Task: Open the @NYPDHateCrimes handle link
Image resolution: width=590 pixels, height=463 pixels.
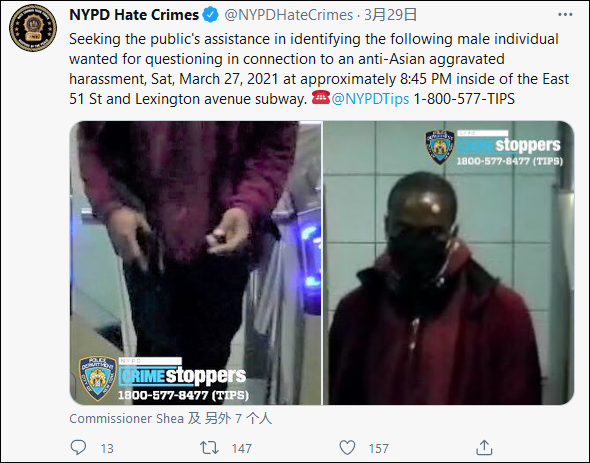Action: coord(289,15)
